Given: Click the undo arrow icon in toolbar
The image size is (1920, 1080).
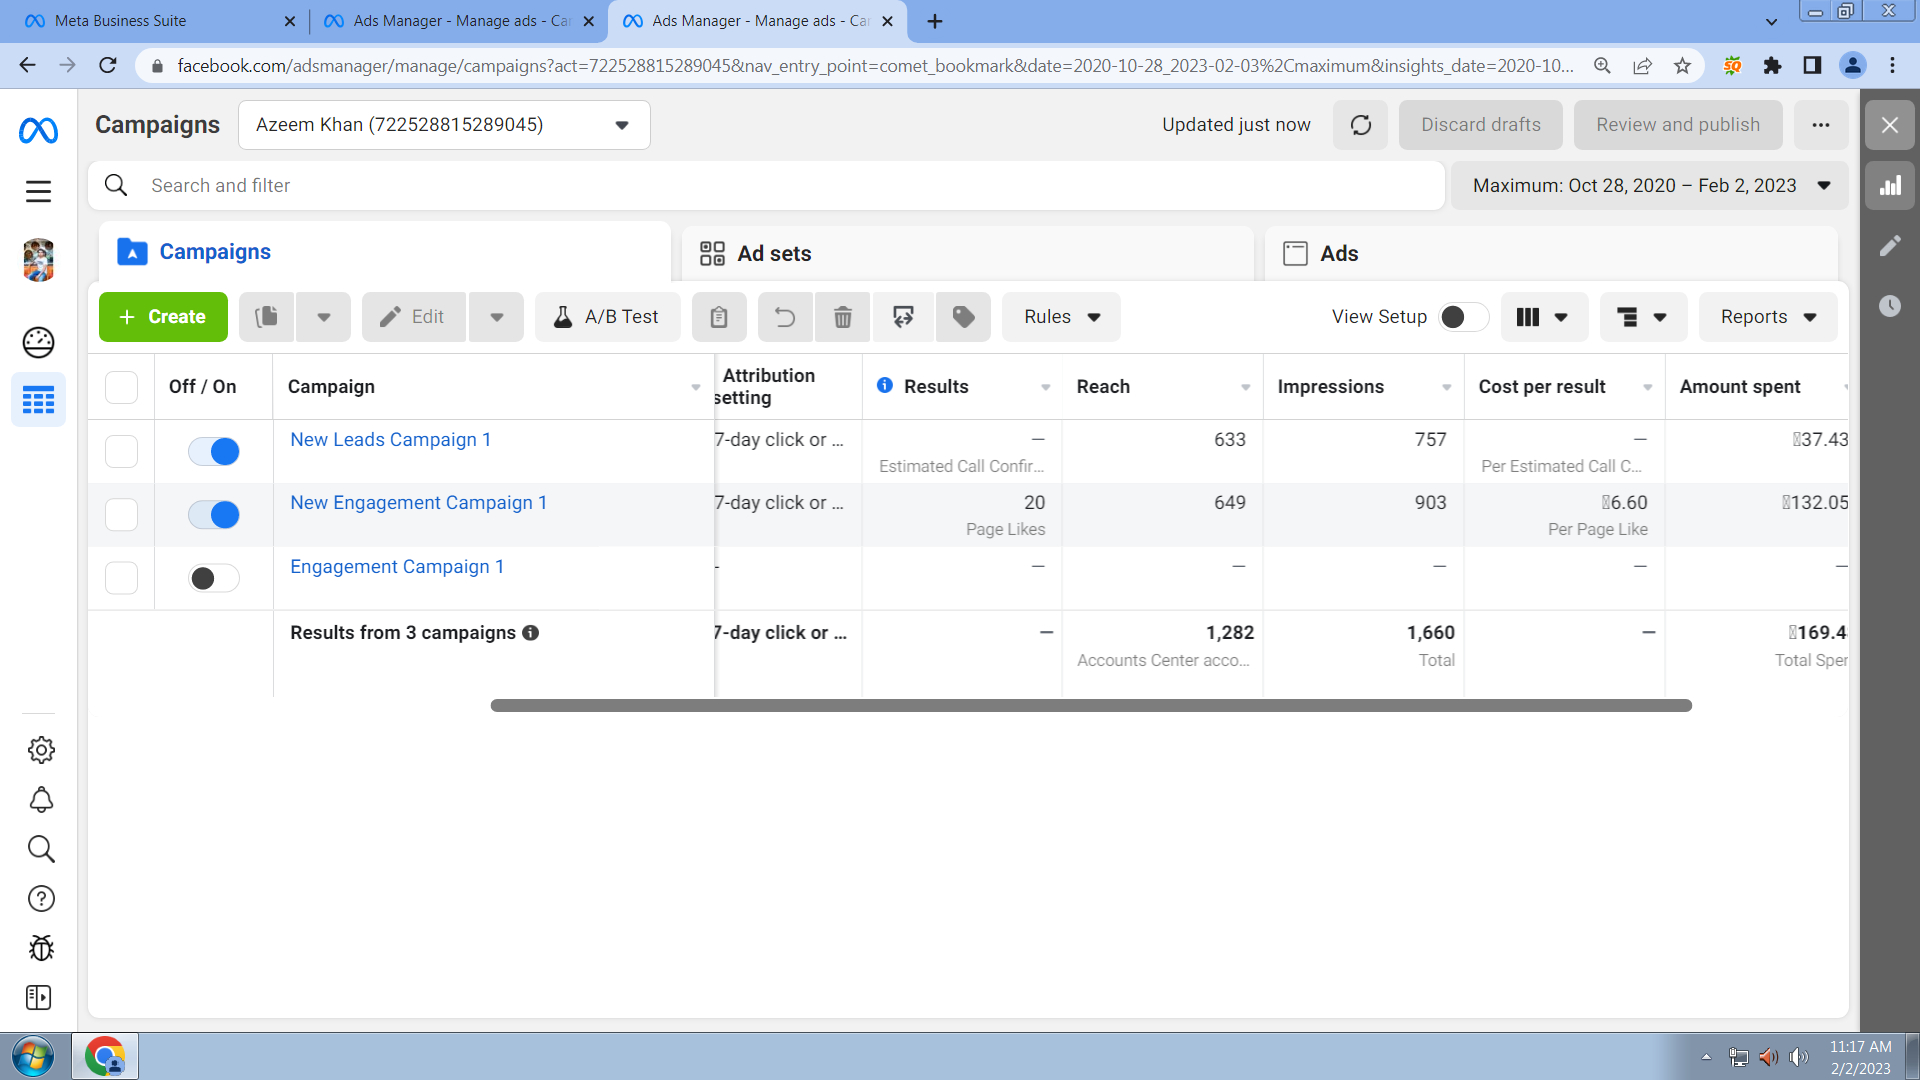Looking at the screenshot, I should 785,317.
